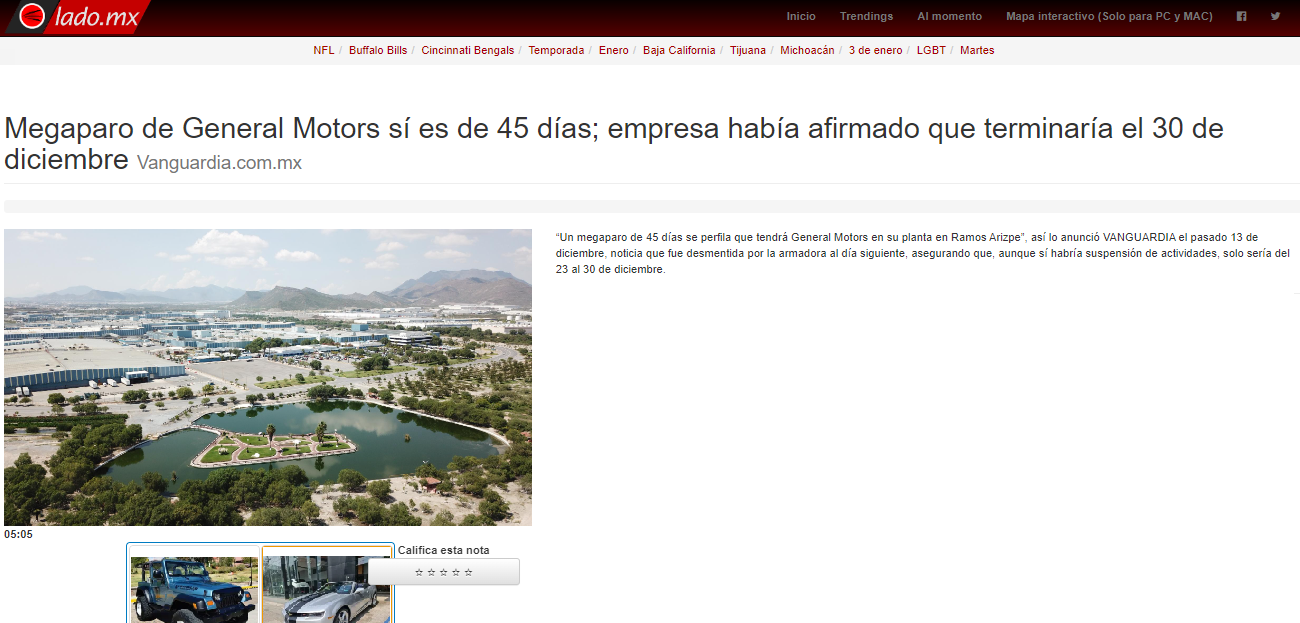The width and height of the screenshot is (1300, 623).
Task: Open Mapa interactivo (Solo para PC y MAC)
Action: pos(1109,16)
